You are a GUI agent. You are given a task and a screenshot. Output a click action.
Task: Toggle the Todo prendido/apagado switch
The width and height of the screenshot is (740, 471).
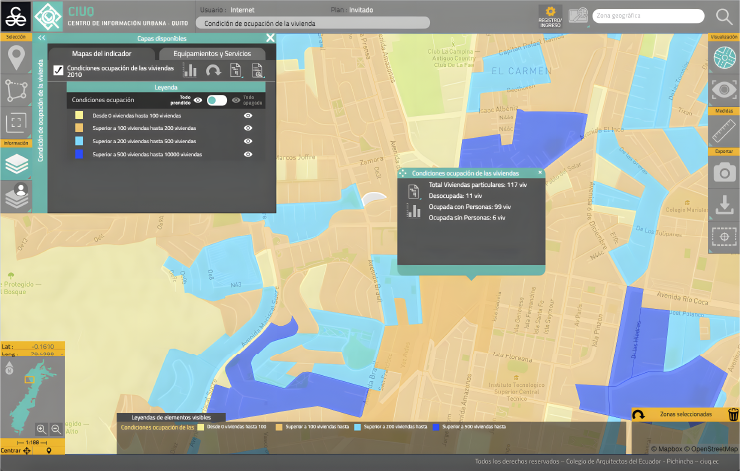tap(216, 100)
